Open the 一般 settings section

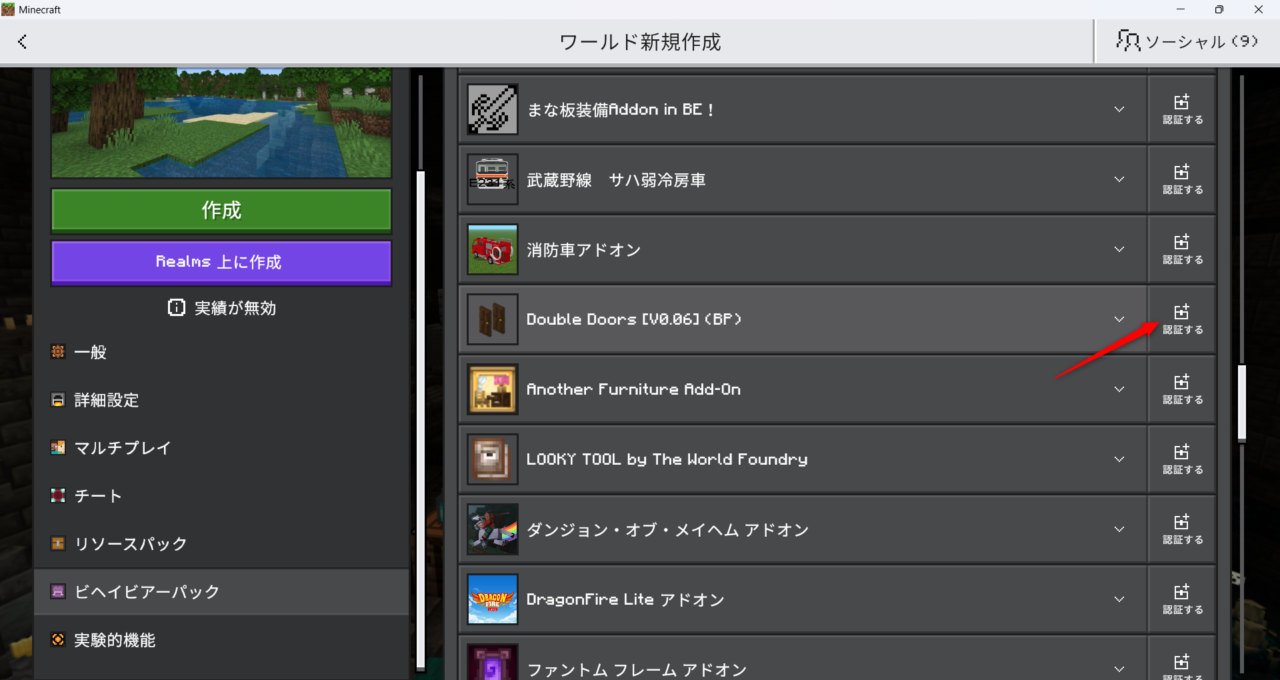[221, 352]
